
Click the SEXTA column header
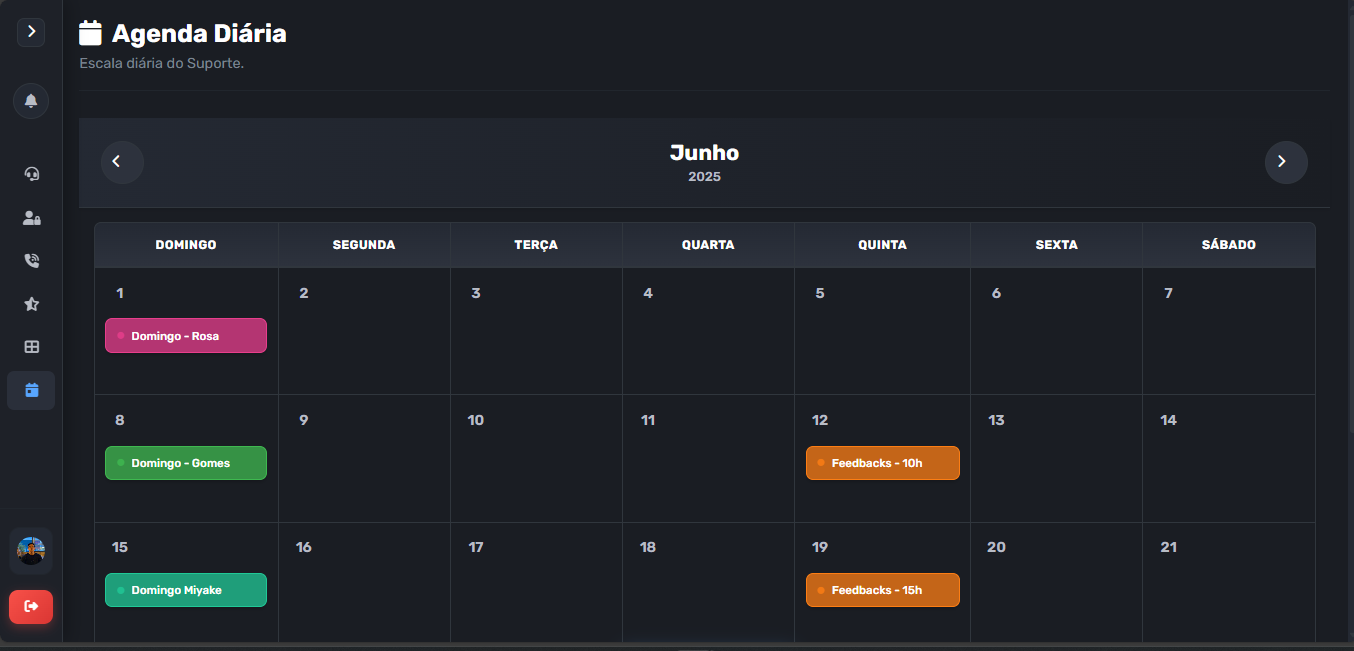coord(1056,245)
